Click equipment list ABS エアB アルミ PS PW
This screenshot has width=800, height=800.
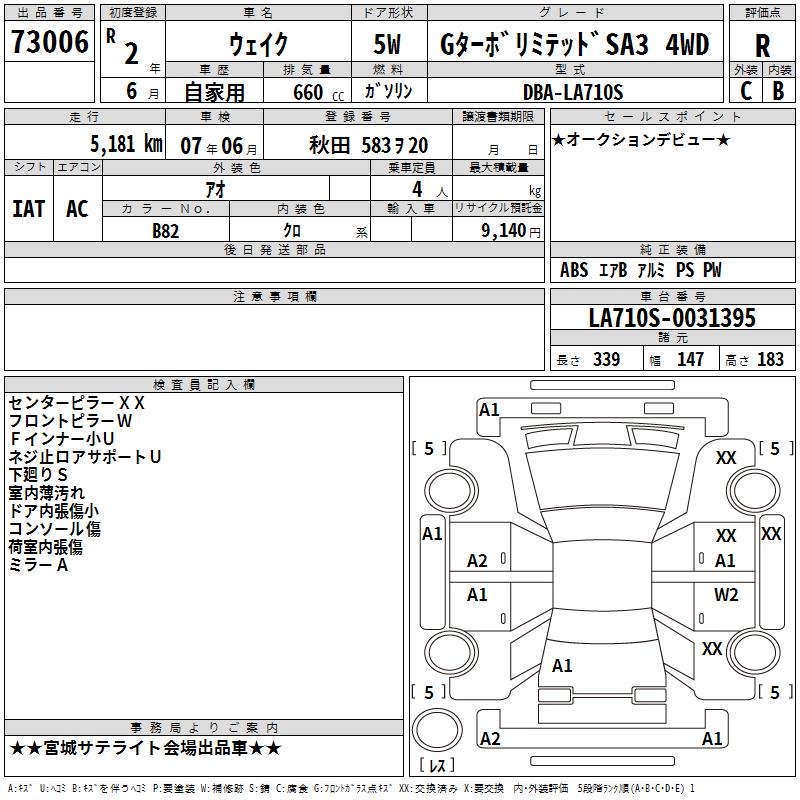pos(640,270)
